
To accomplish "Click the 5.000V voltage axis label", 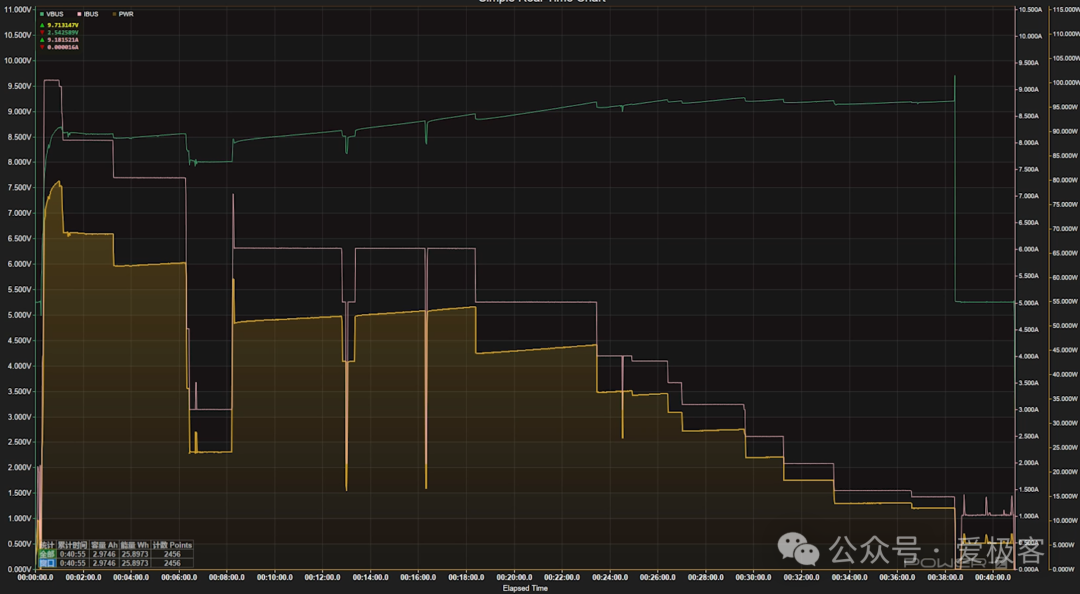I will coord(17,315).
